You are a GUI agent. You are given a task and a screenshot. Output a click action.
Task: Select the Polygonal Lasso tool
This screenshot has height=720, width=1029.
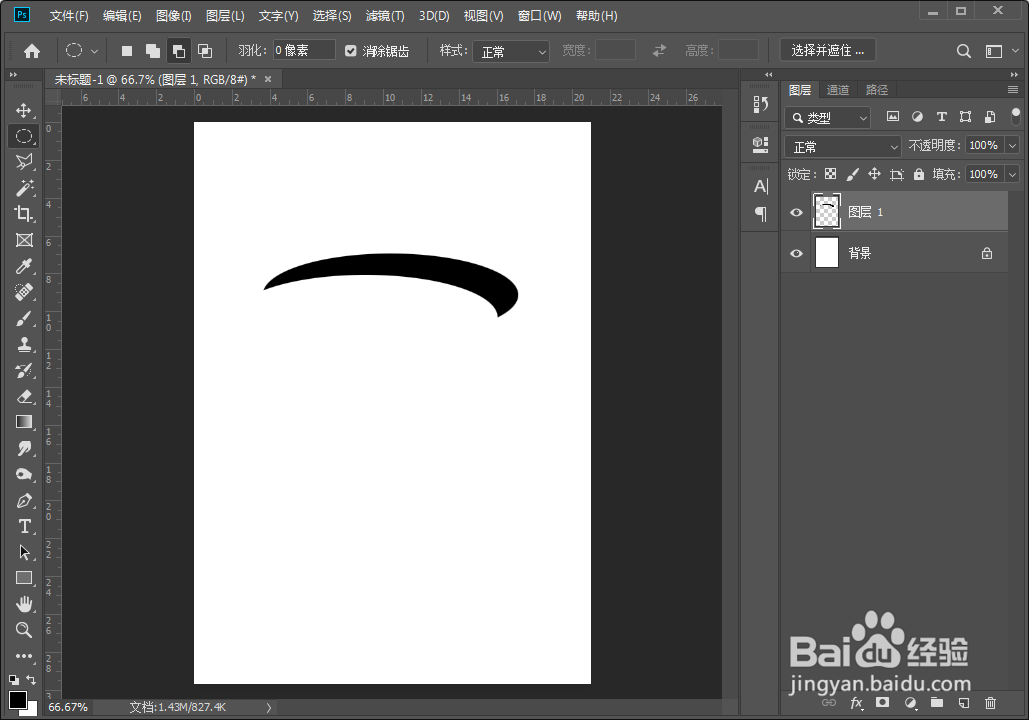click(x=24, y=162)
